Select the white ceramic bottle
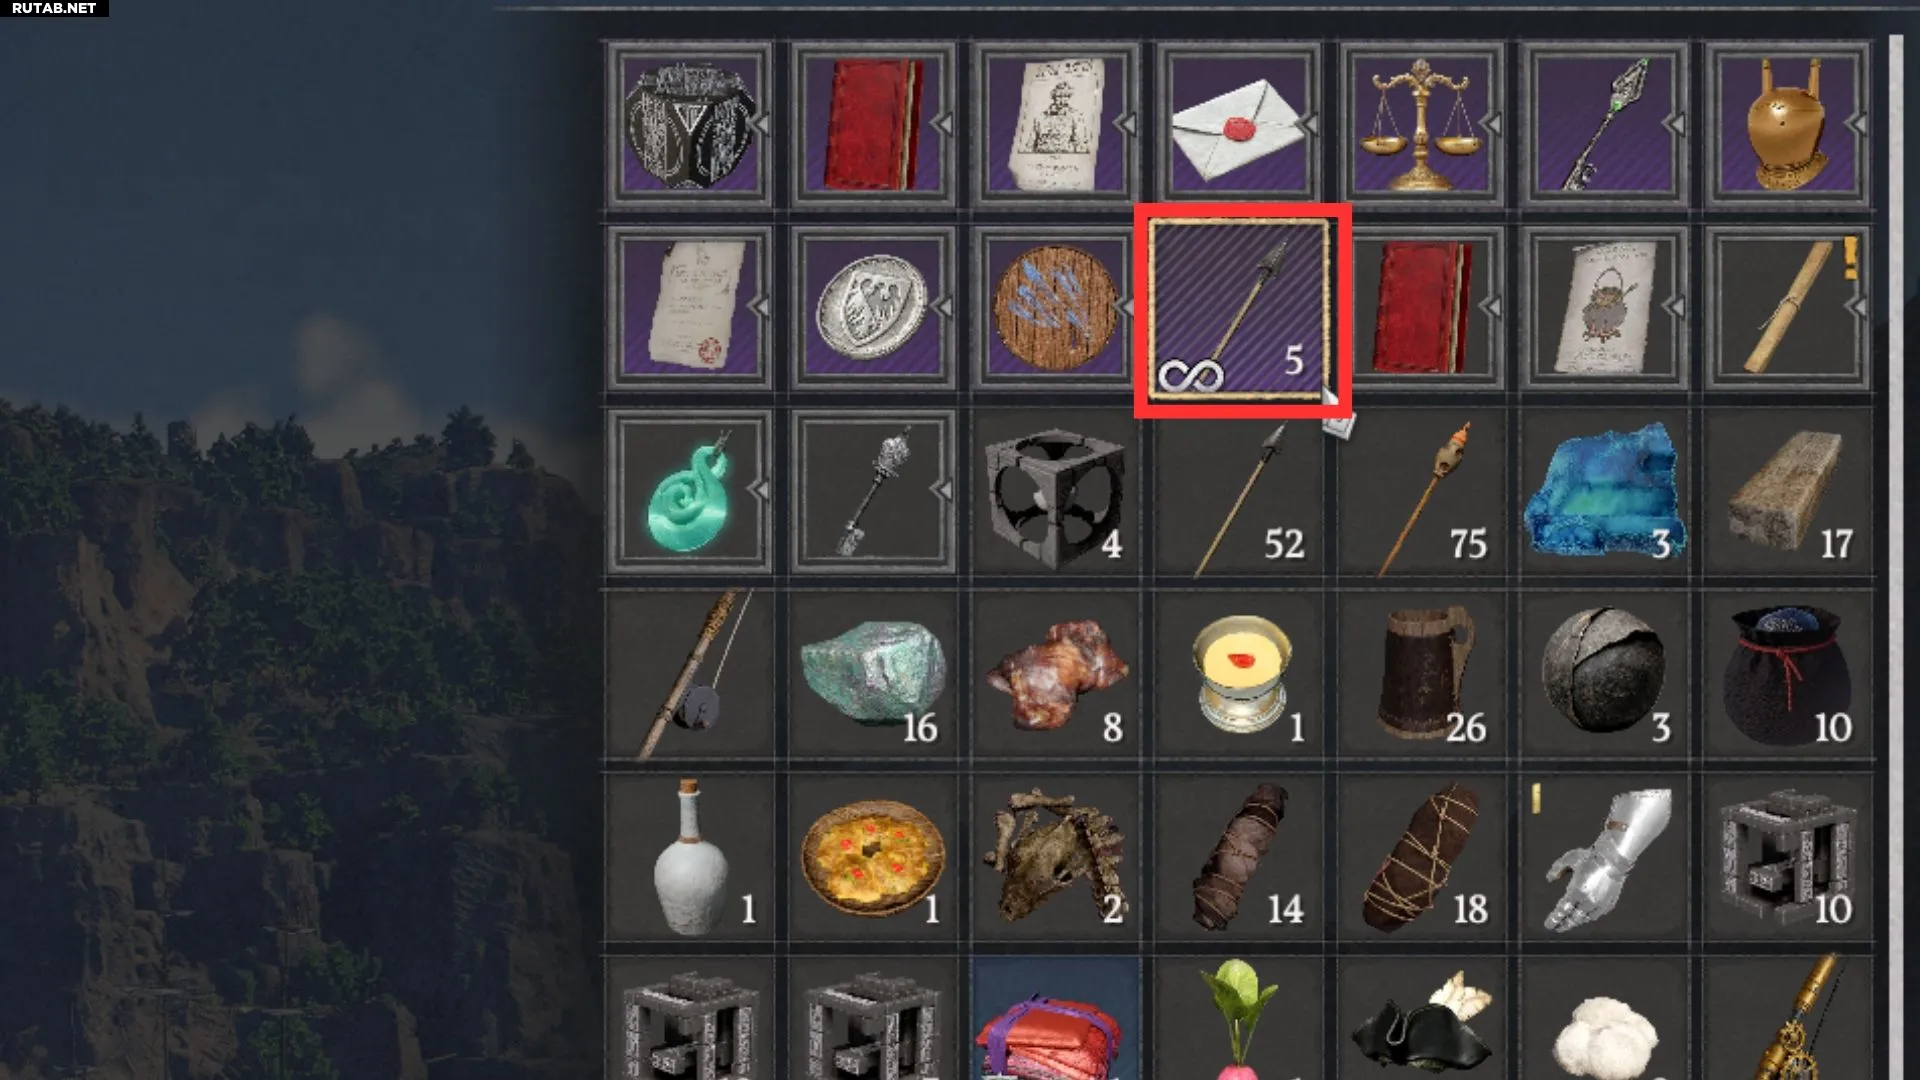This screenshot has height=1080, width=1920. [x=690, y=857]
